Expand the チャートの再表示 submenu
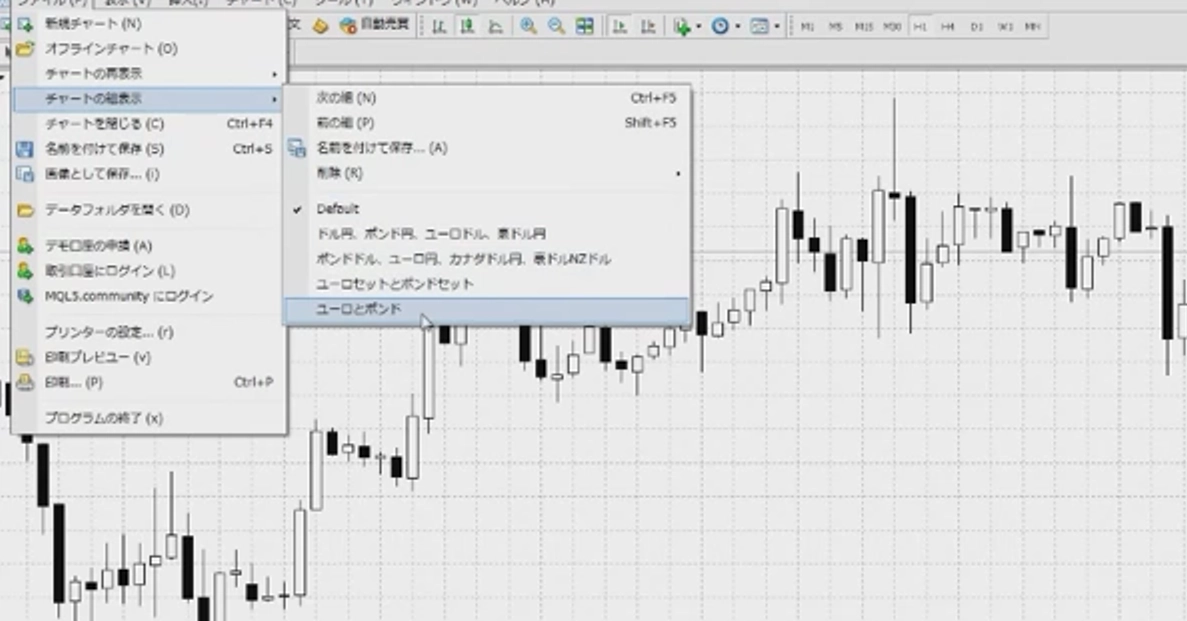This screenshot has width=1187, height=621. 149,73
